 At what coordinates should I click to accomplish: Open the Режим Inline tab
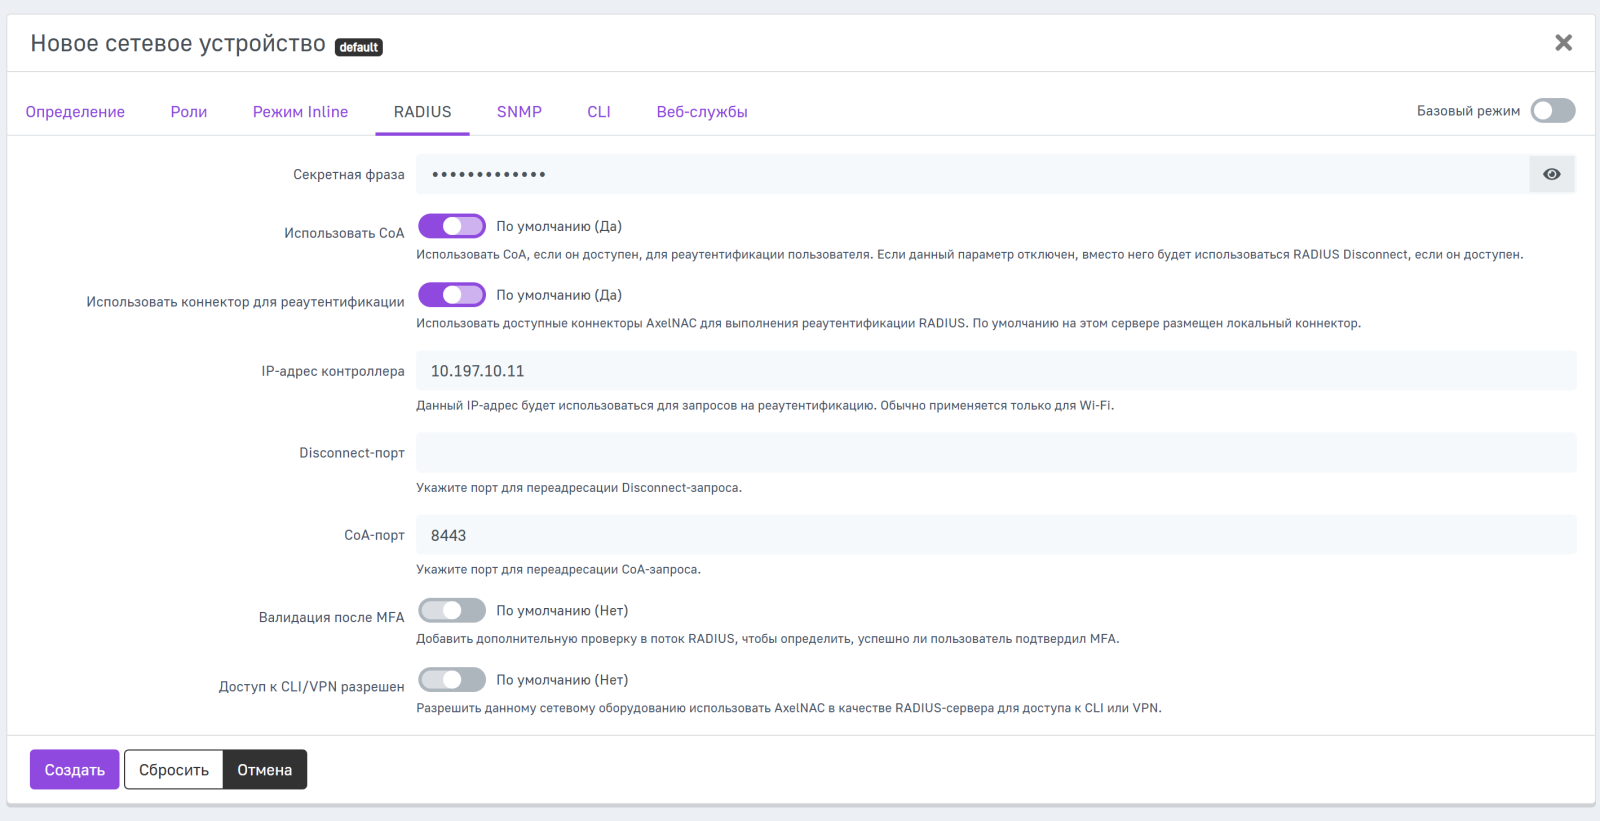(x=300, y=112)
